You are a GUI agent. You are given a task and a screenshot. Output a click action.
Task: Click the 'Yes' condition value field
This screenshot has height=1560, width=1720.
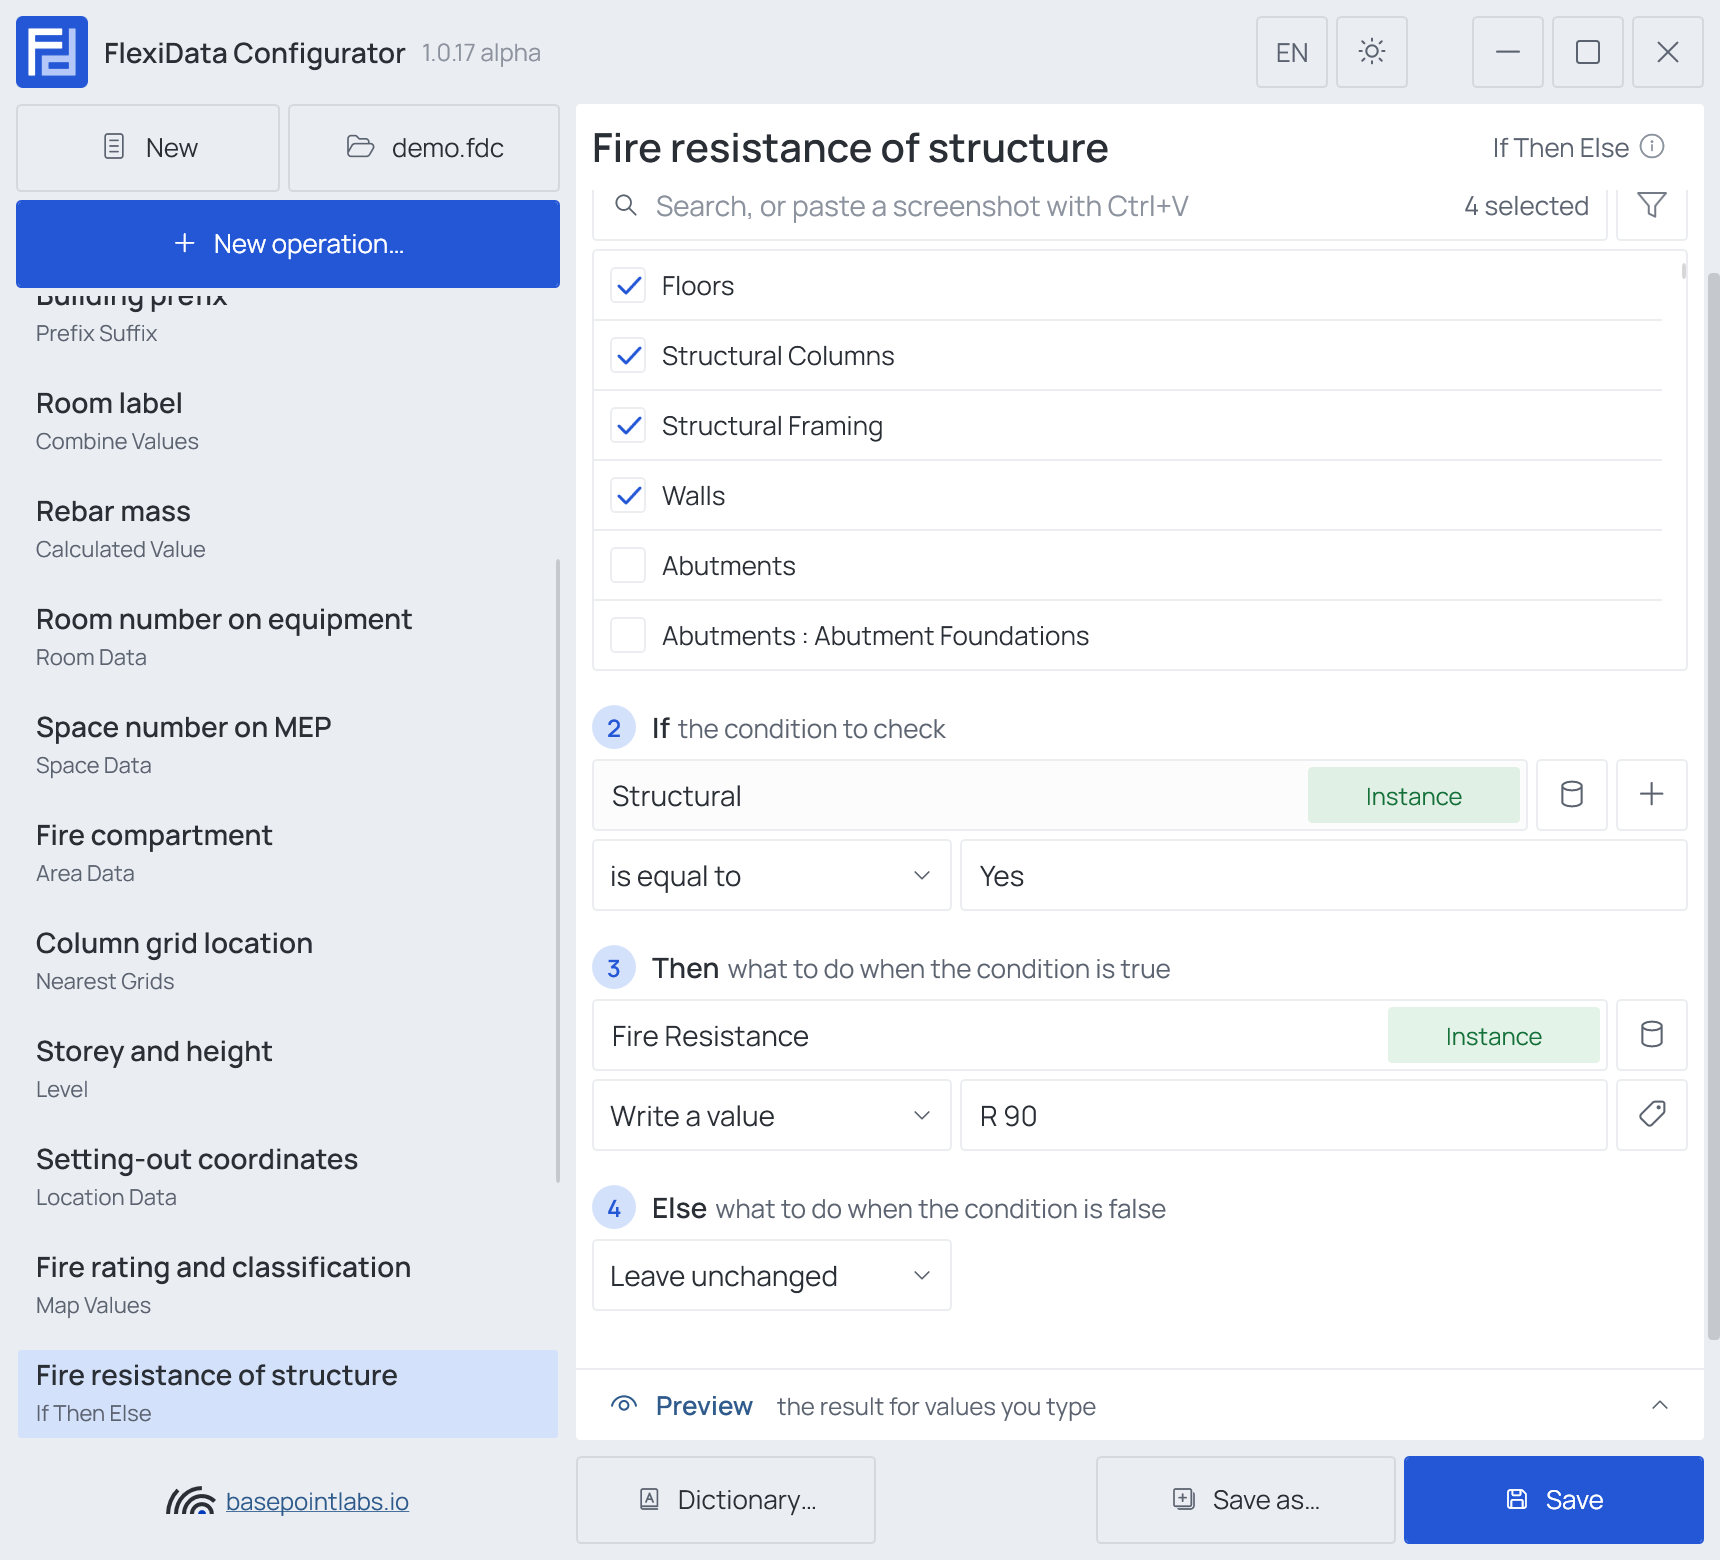(1324, 875)
